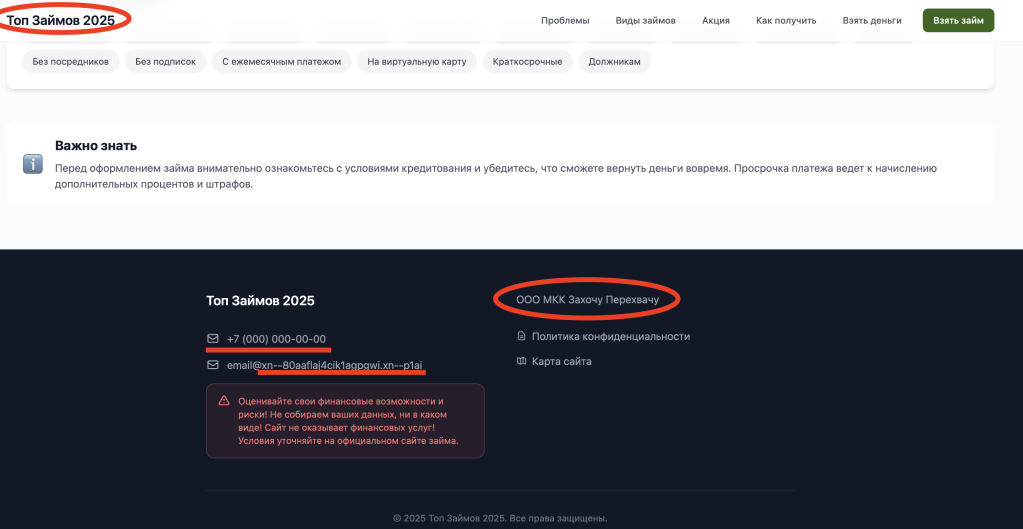The width and height of the screenshot is (1023, 529).
Task: Select the Без посредников tag
Action: click(x=71, y=62)
